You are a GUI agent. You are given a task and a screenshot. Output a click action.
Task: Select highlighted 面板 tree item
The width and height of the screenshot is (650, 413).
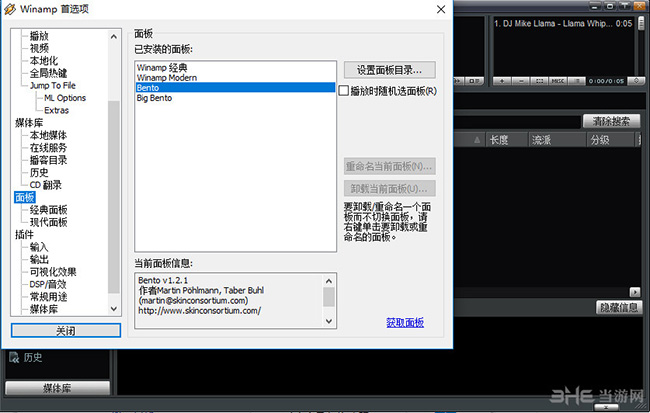pos(25,197)
